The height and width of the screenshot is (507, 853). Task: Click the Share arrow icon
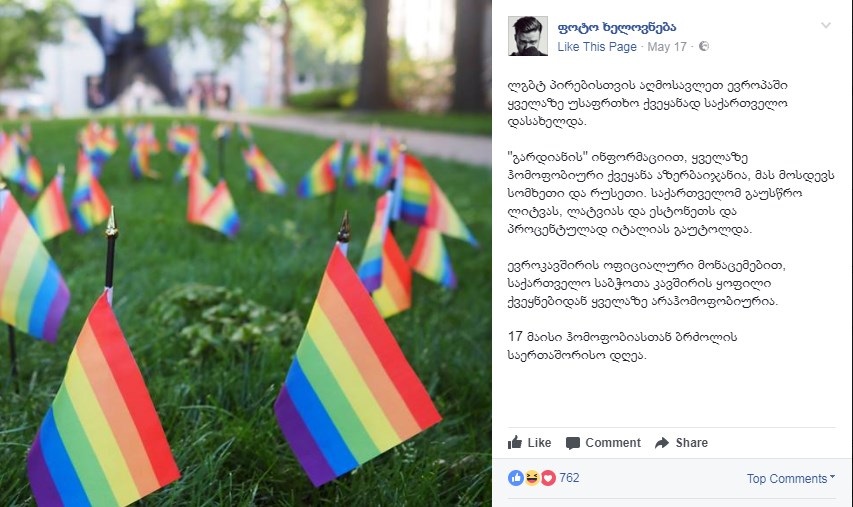662,443
